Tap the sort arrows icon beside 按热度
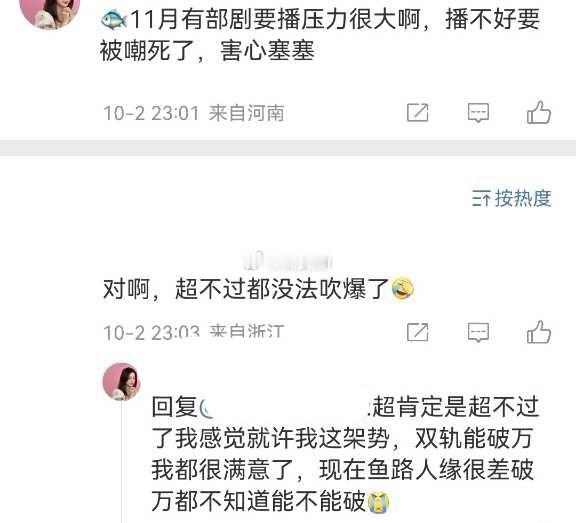This screenshot has height=523, width=576. click(x=481, y=199)
